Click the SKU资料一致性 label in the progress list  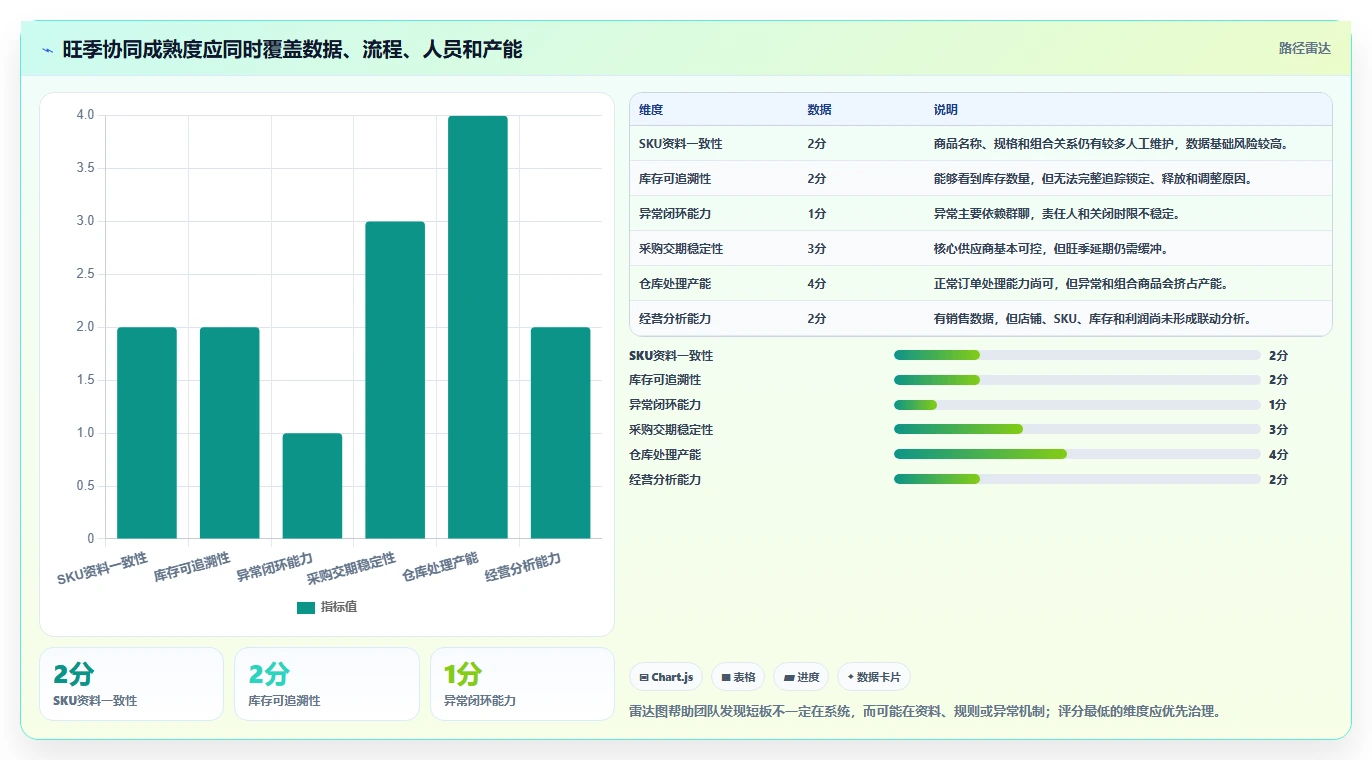(x=671, y=356)
